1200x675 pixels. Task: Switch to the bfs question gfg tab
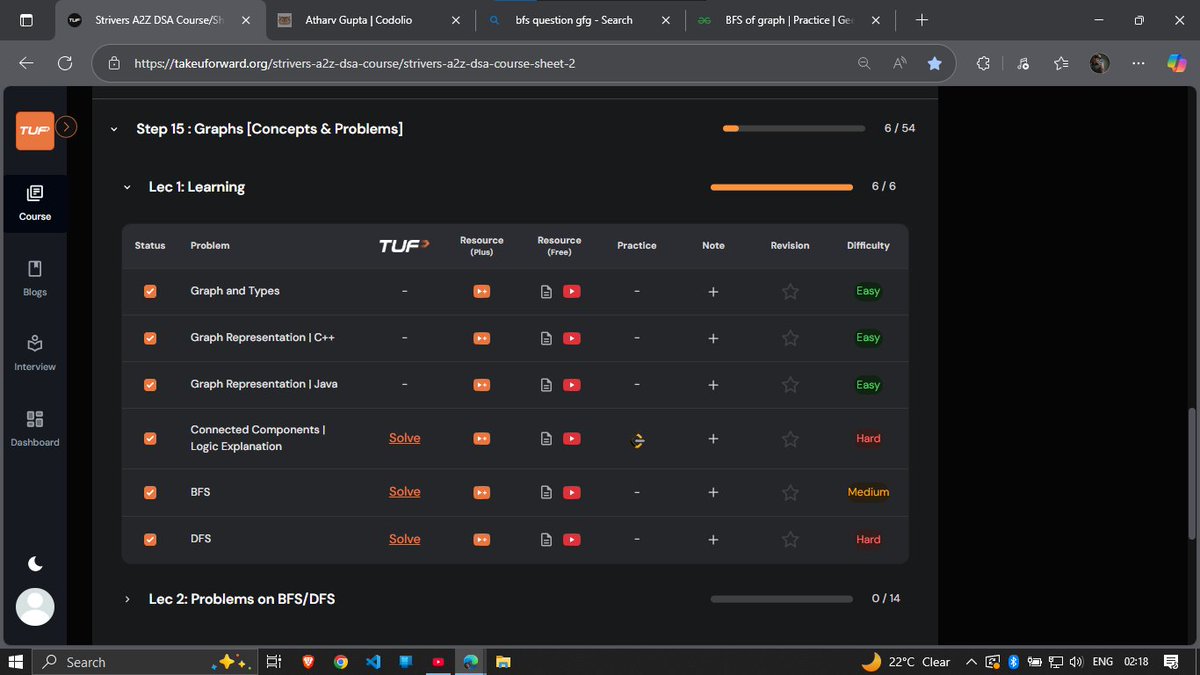[578, 19]
